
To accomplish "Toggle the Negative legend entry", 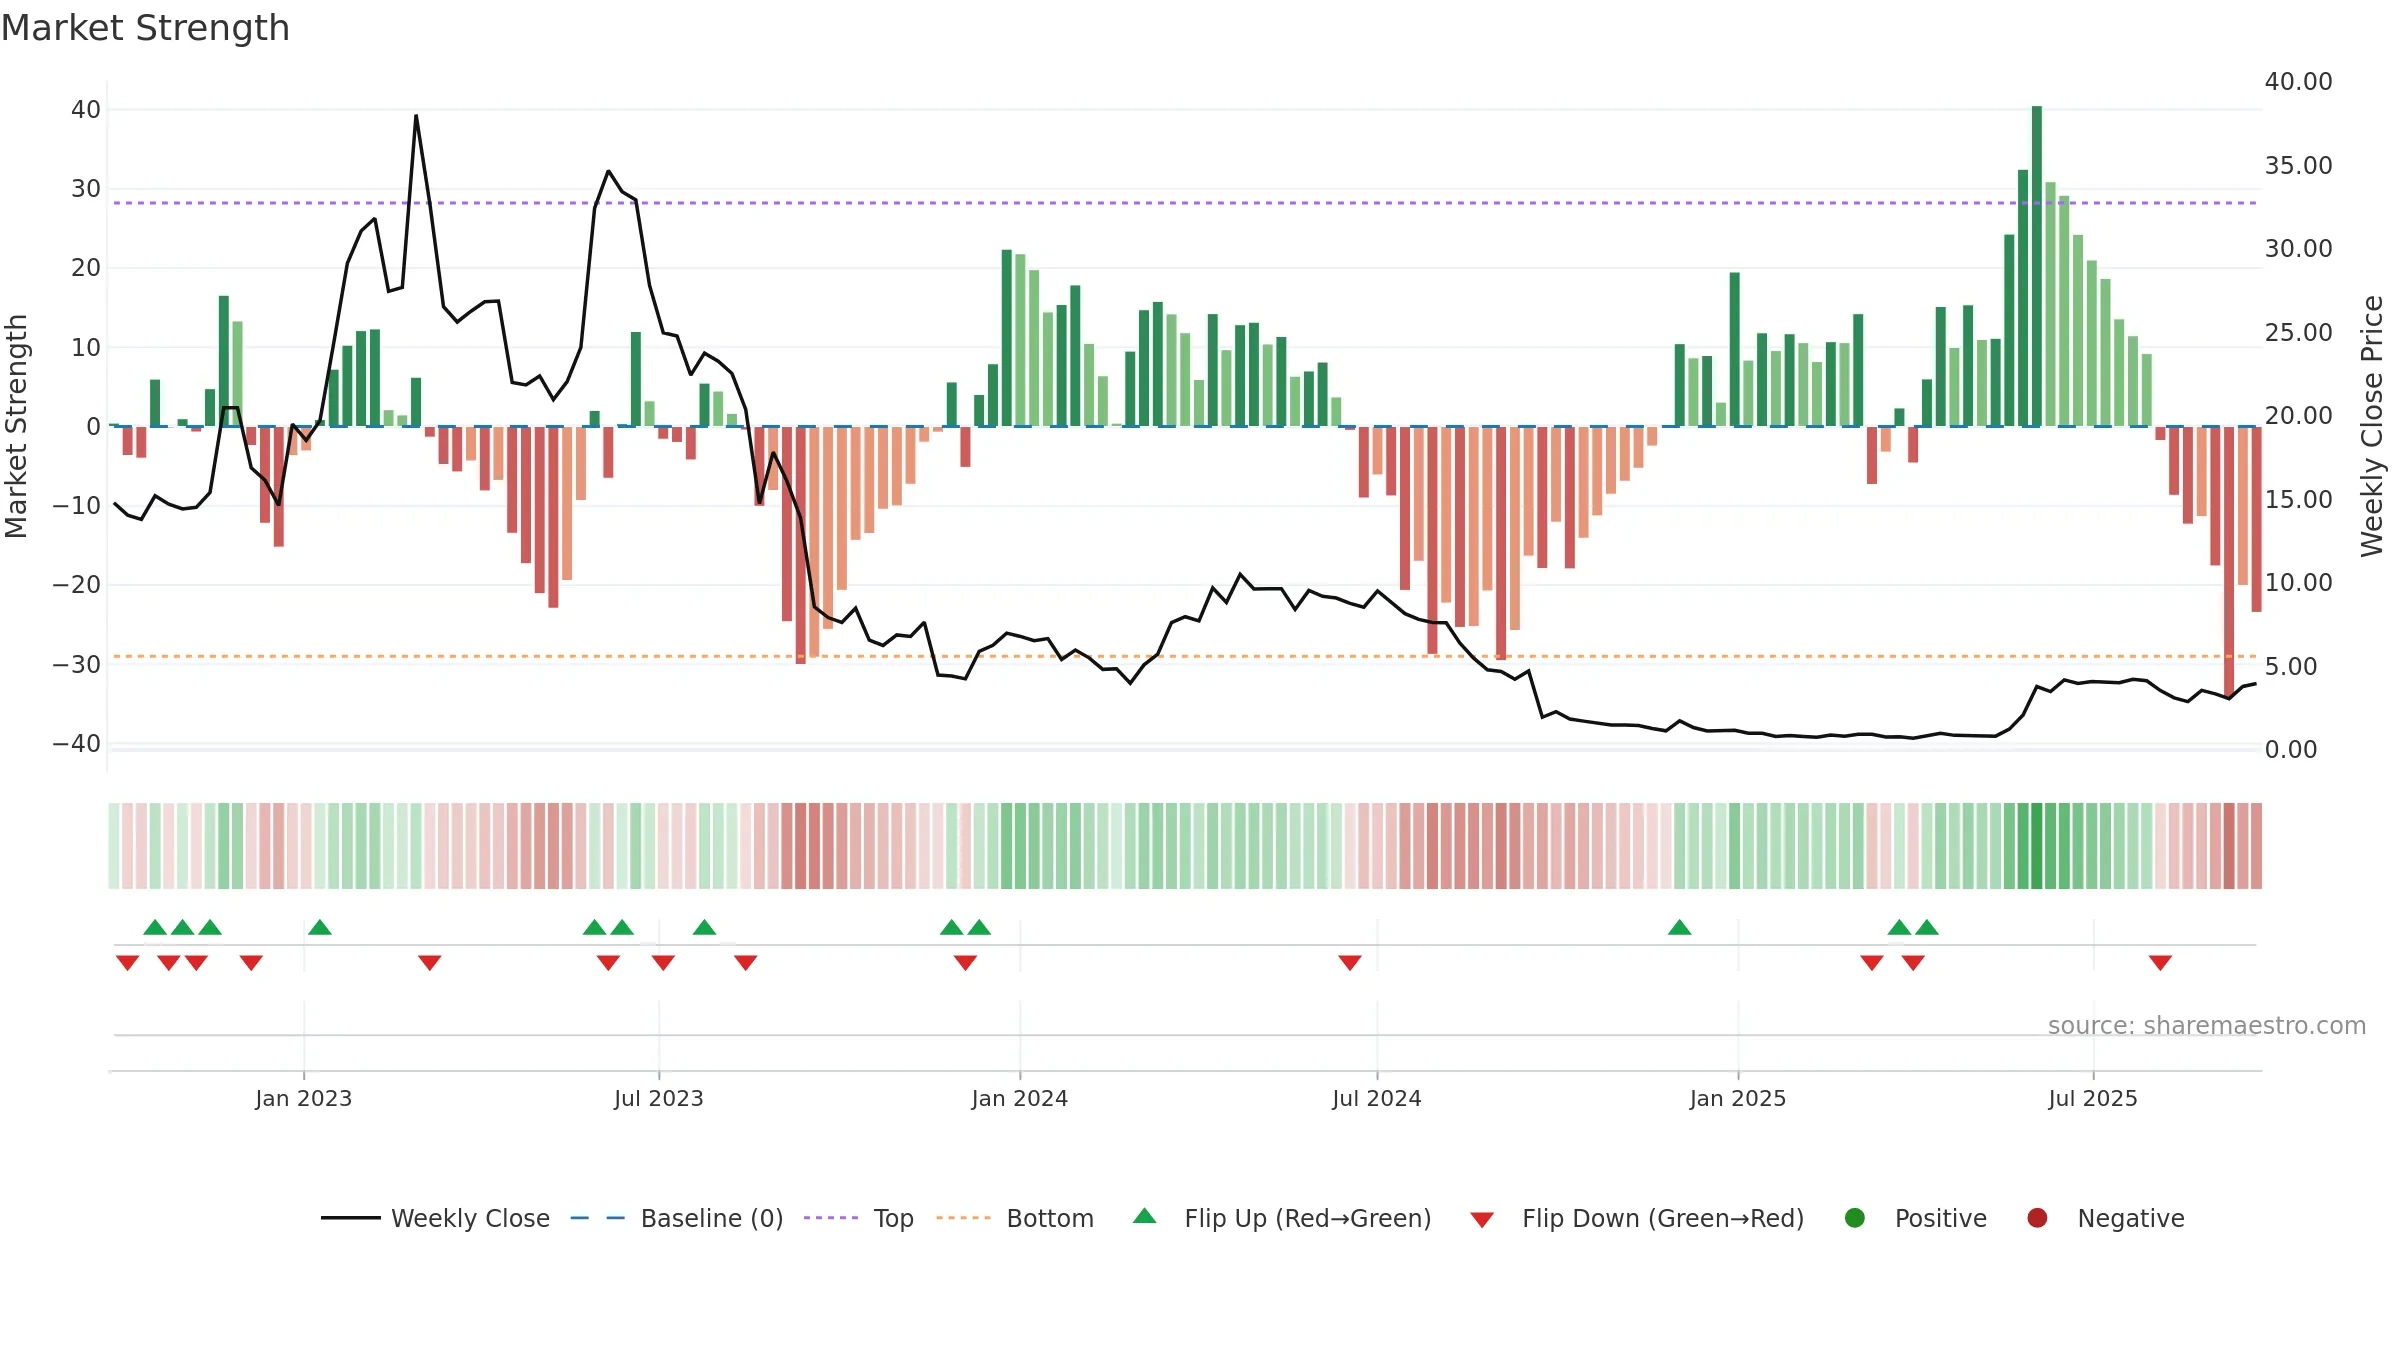I will coord(2105,1218).
